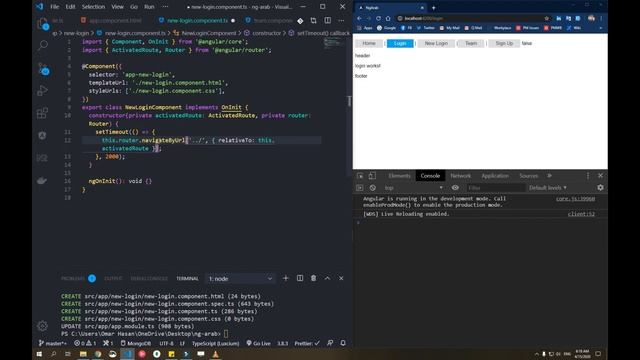Click notifications bell in VS Code status bar
The image size is (640, 360).
coord(343,343)
